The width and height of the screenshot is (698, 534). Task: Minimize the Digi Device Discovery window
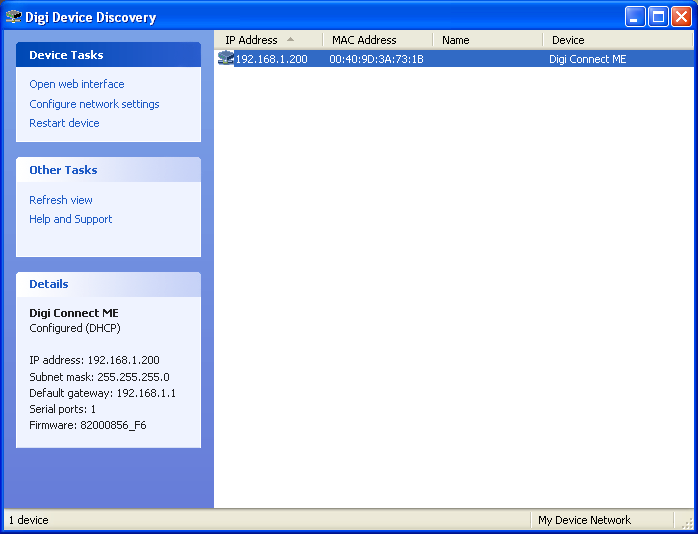point(634,17)
